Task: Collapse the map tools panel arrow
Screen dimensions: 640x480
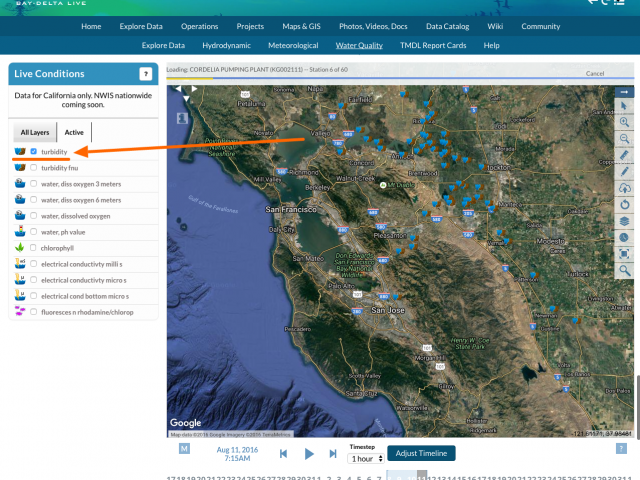Action: point(624,92)
